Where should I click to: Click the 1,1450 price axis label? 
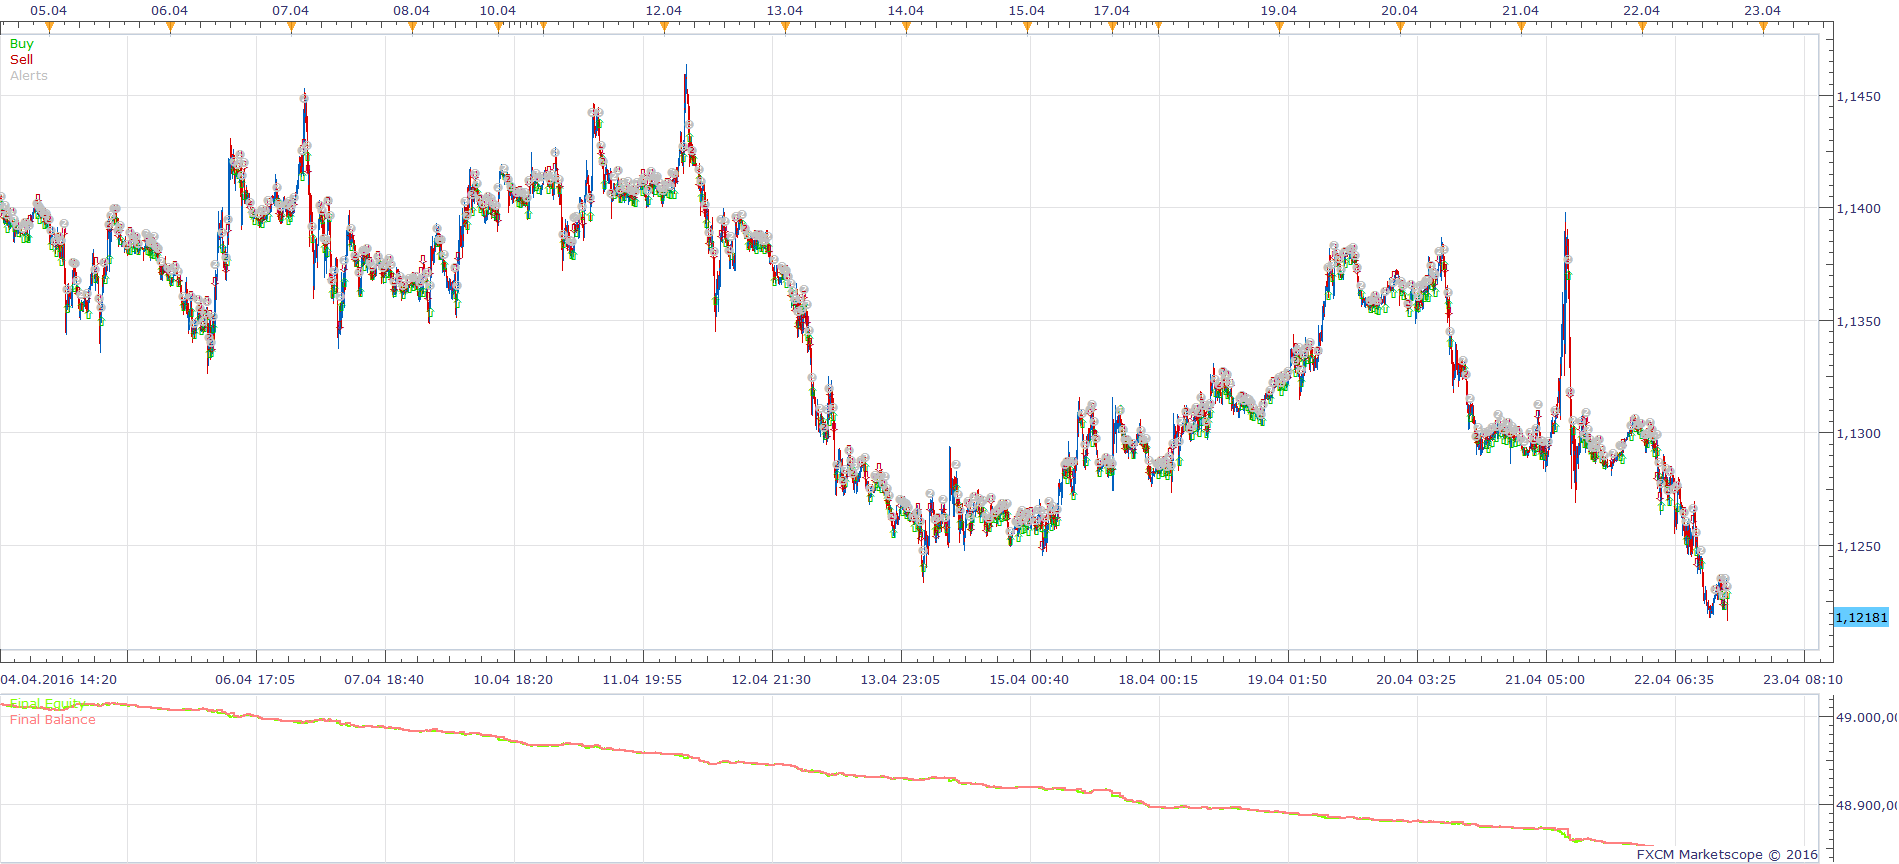click(1859, 97)
